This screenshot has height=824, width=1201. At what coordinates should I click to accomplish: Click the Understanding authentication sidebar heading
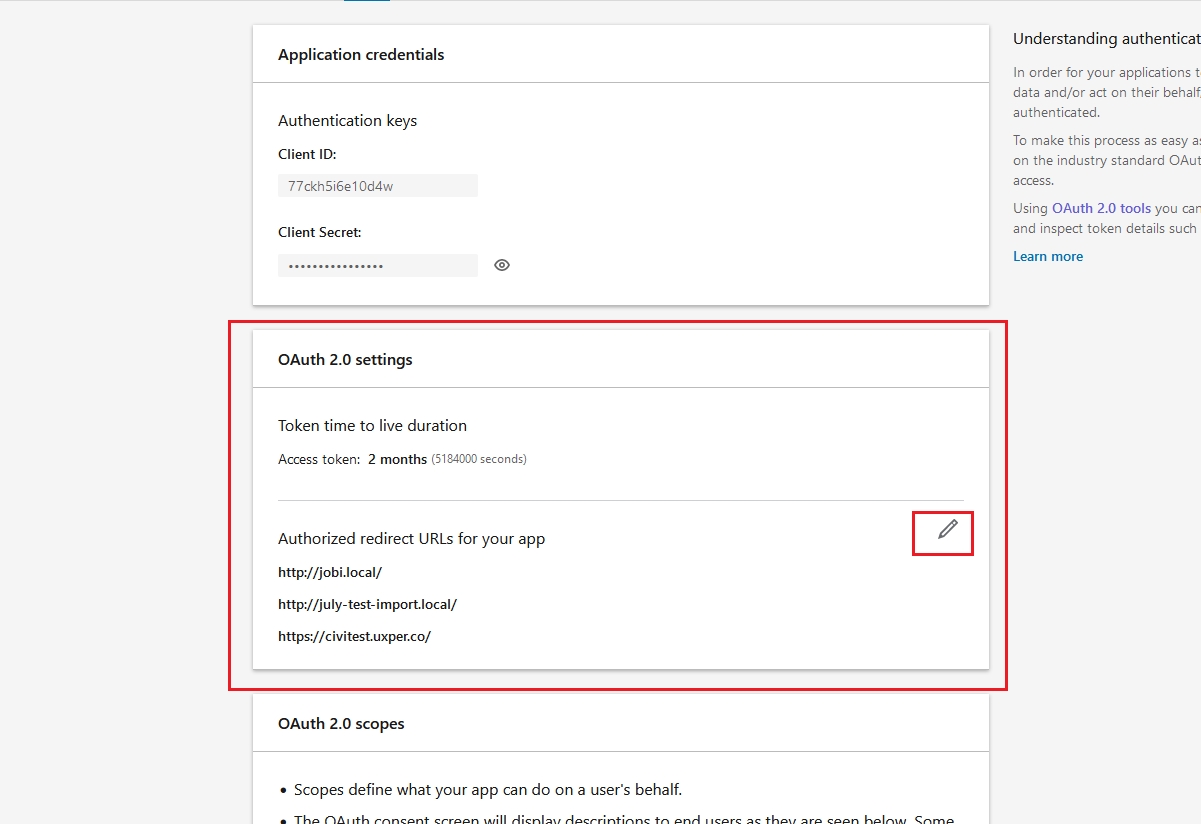click(1106, 39)
